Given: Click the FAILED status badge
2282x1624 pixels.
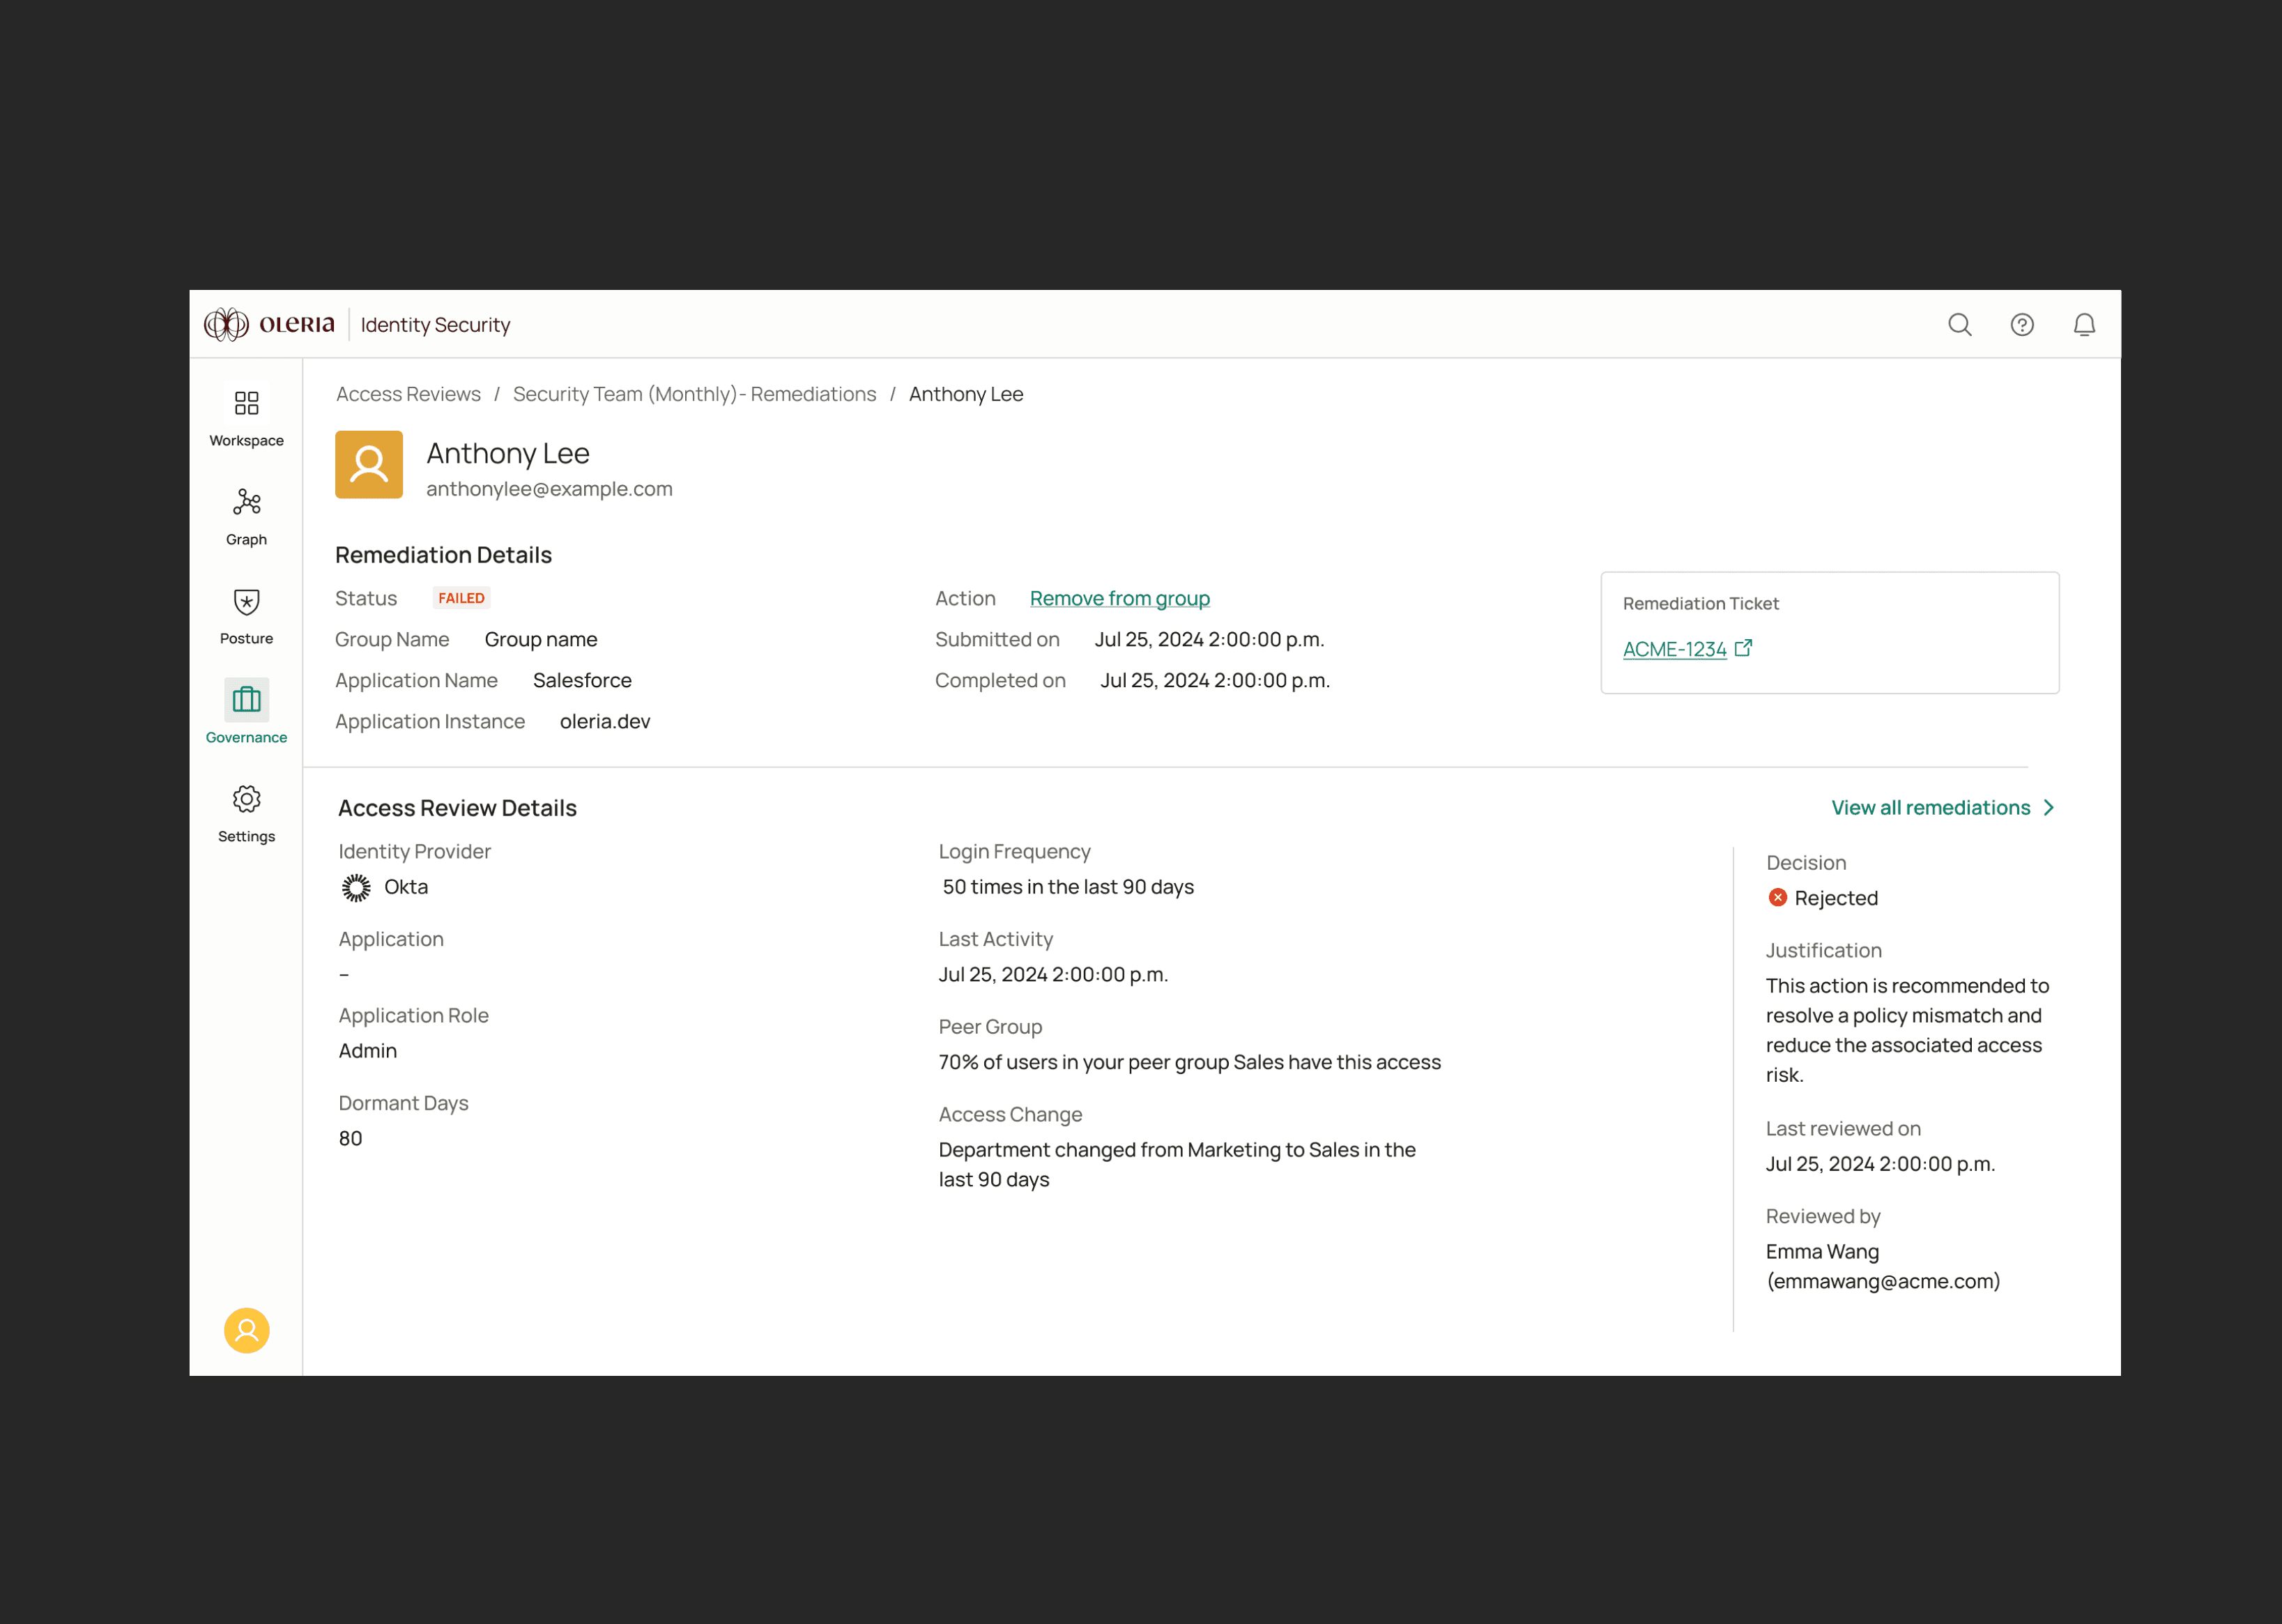Looking at the screenshot, I should coord(461,598).
